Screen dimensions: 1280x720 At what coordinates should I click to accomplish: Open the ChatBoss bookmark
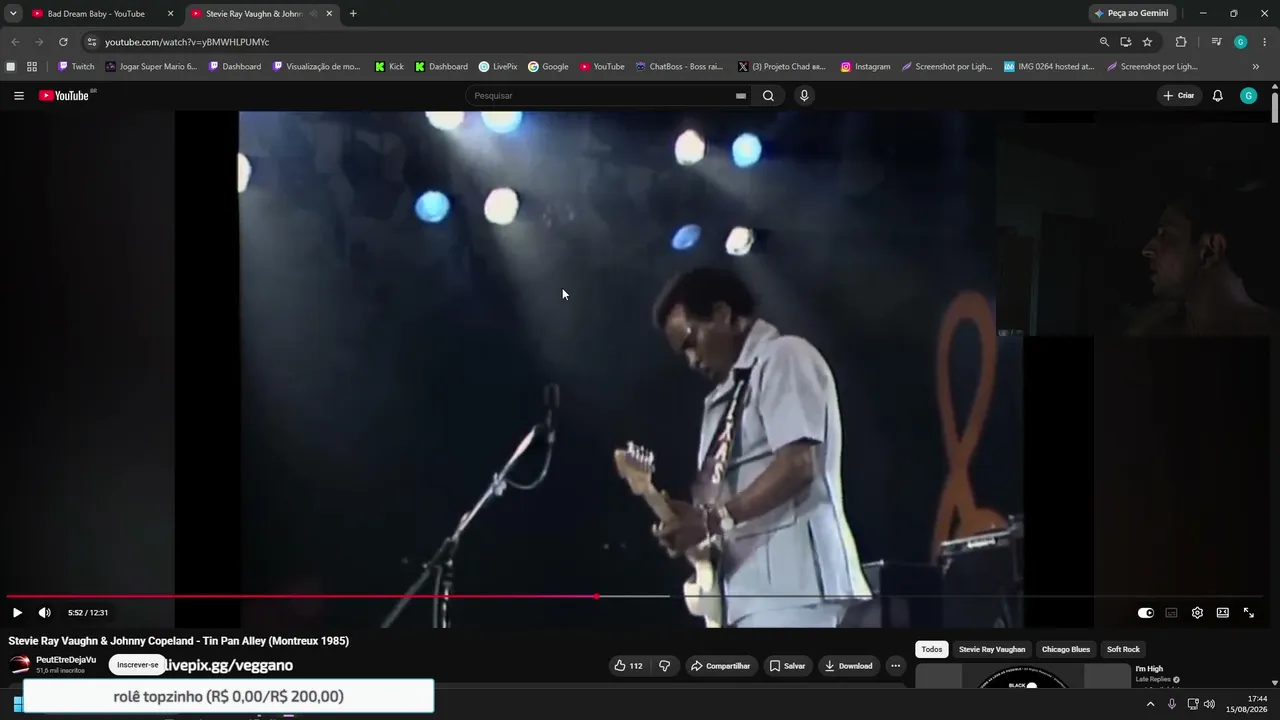pyautogui.click(x=679, y=67)
